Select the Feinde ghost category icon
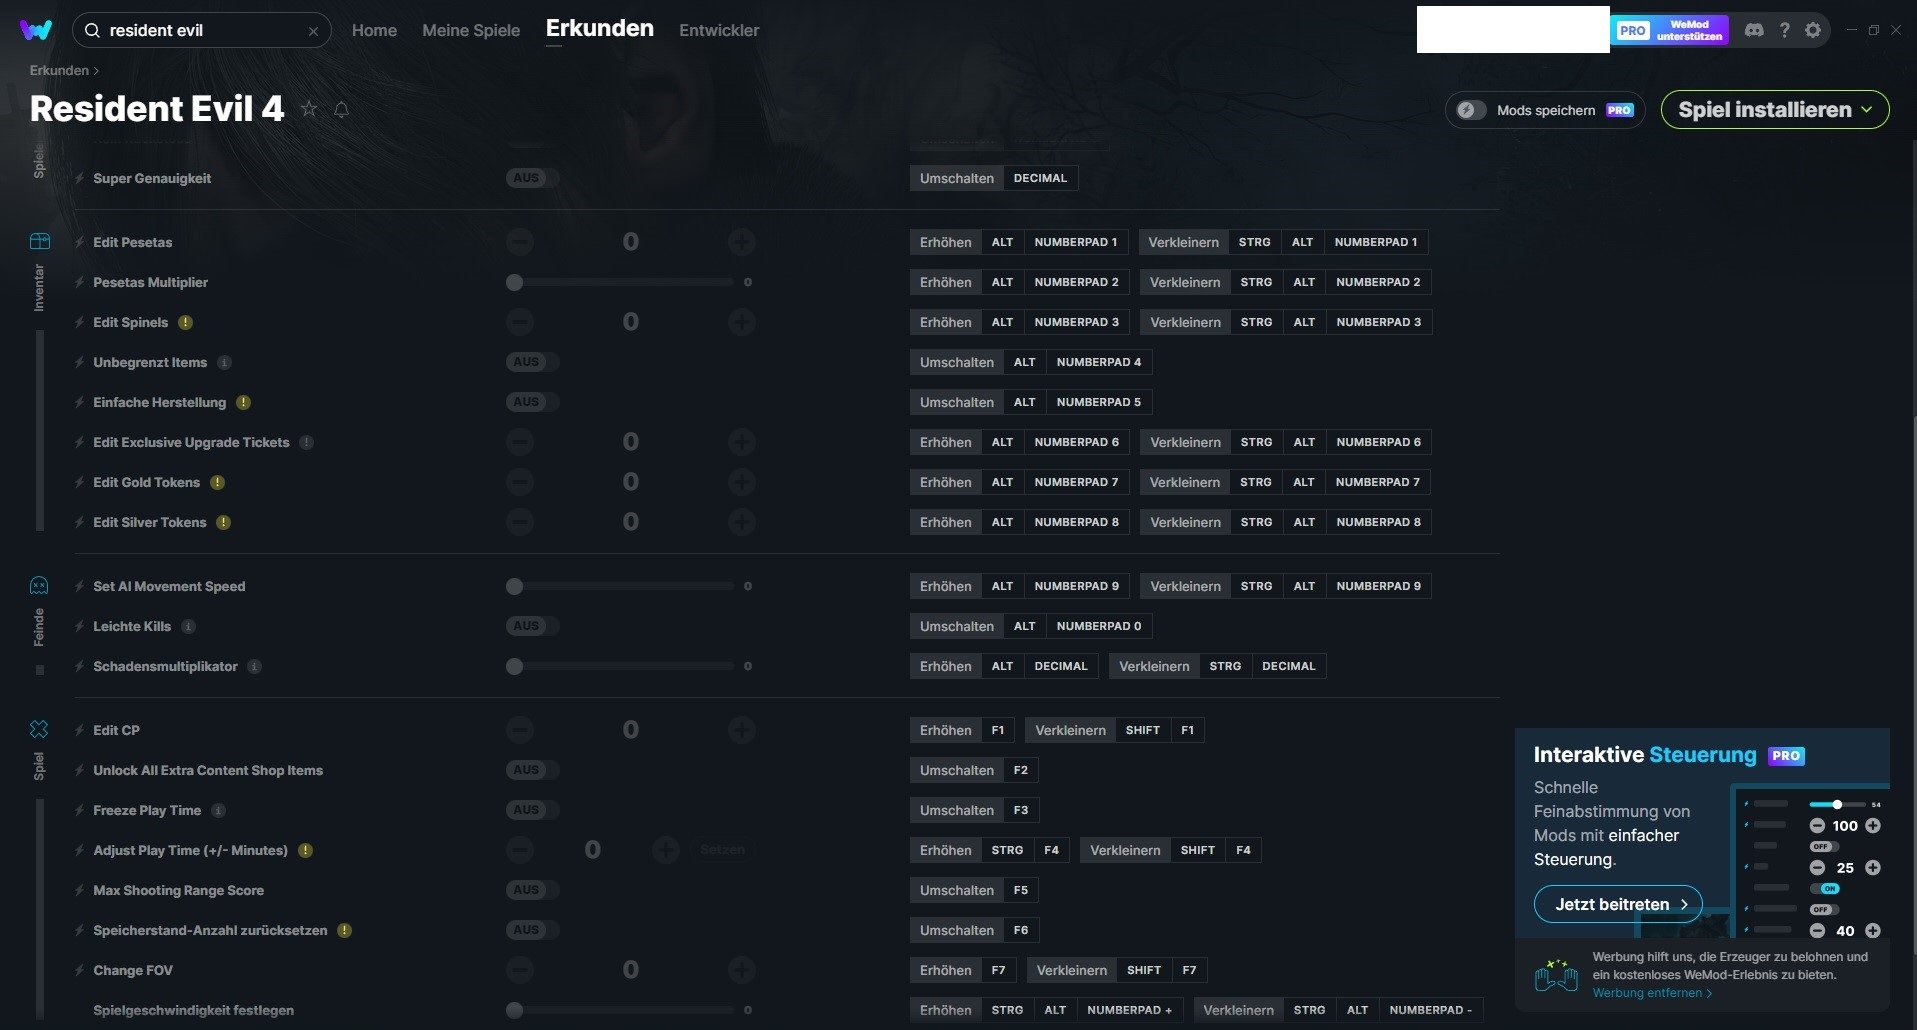The image size is (1917, 1030). (x=39, y=585)
